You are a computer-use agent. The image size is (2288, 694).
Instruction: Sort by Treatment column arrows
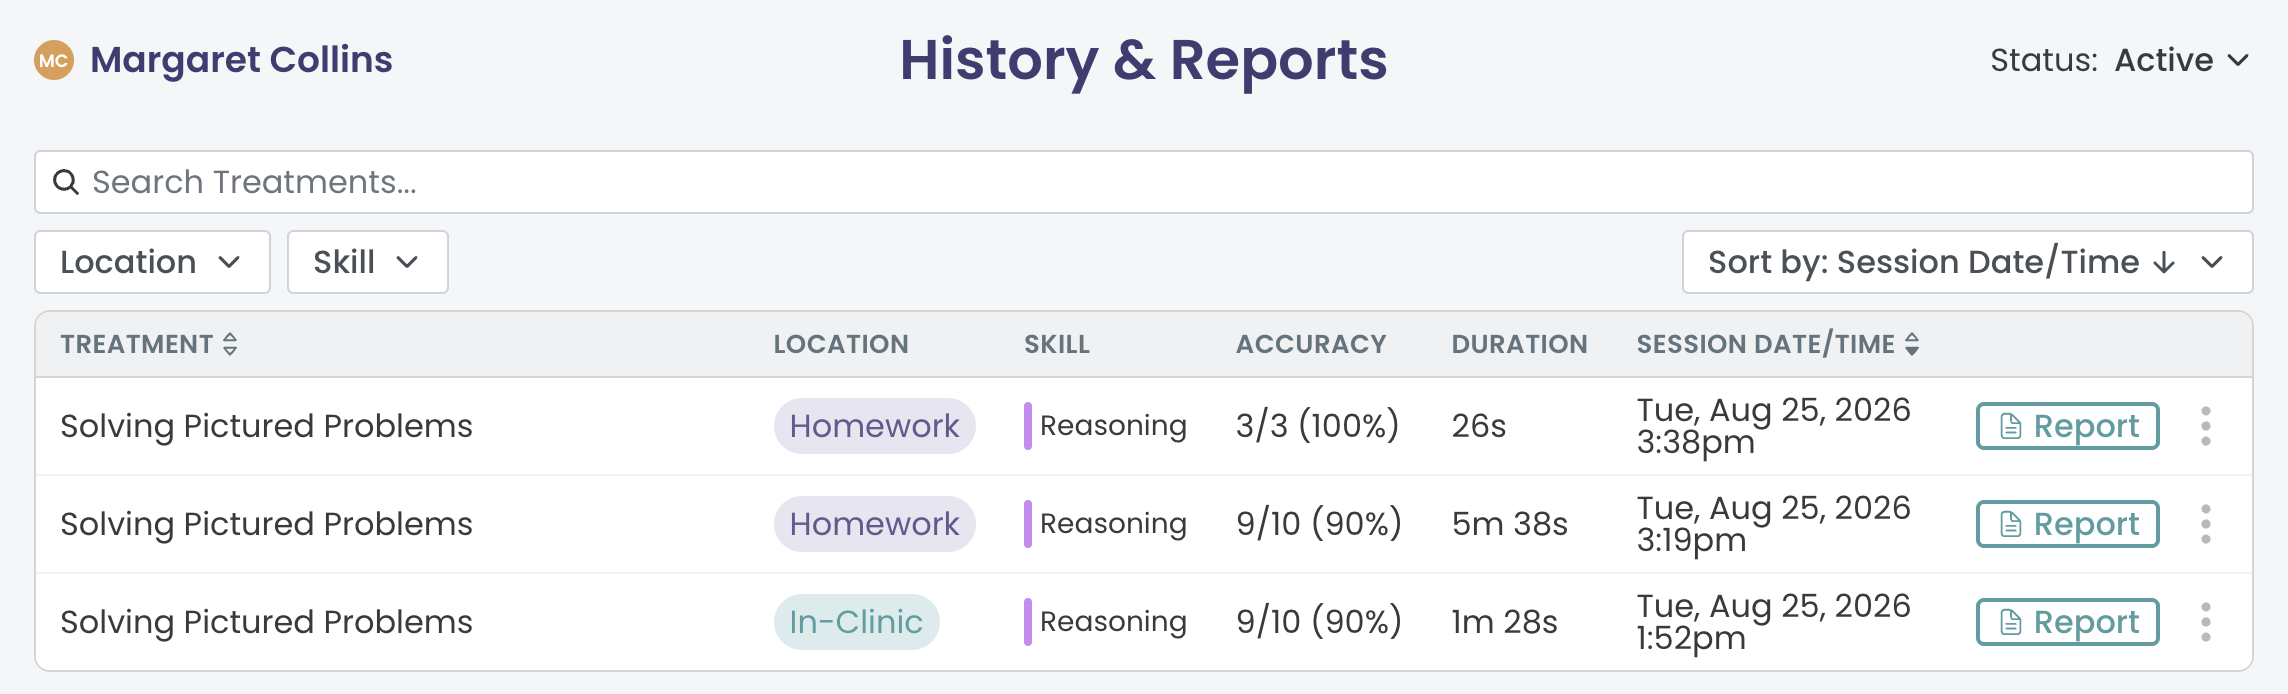pyautogui.click(x=230, y=344)
